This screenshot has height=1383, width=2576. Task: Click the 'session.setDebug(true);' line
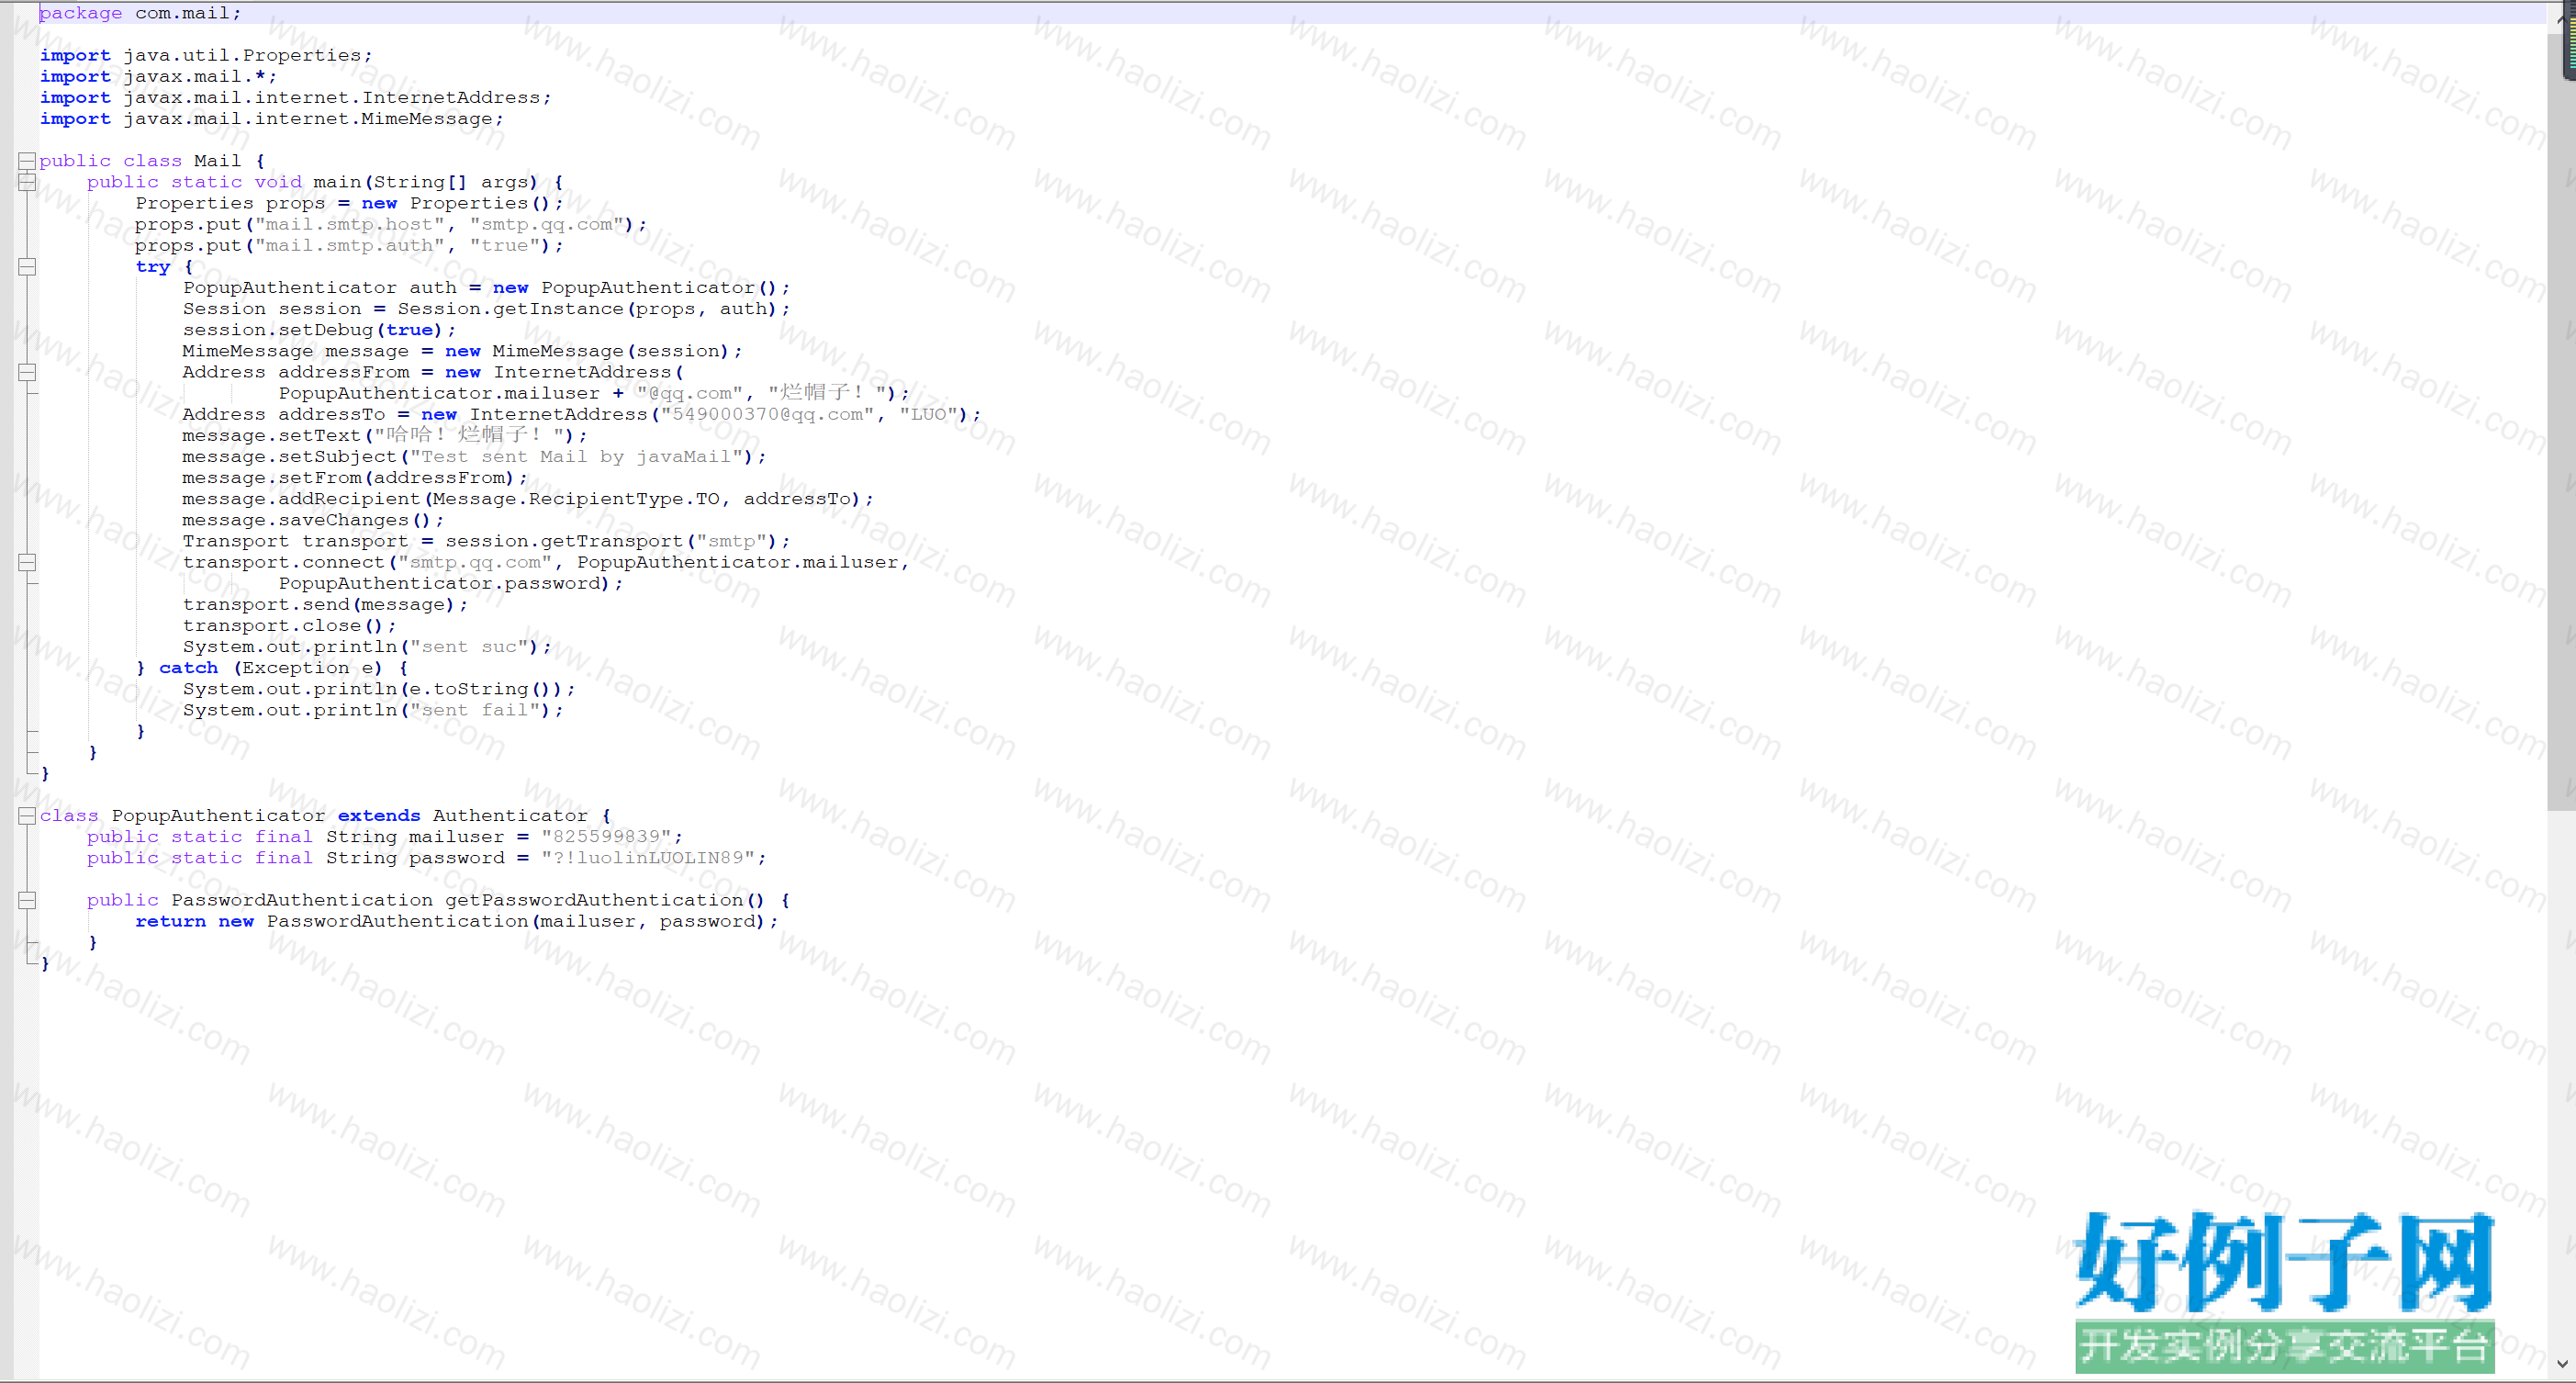(320, 330)
